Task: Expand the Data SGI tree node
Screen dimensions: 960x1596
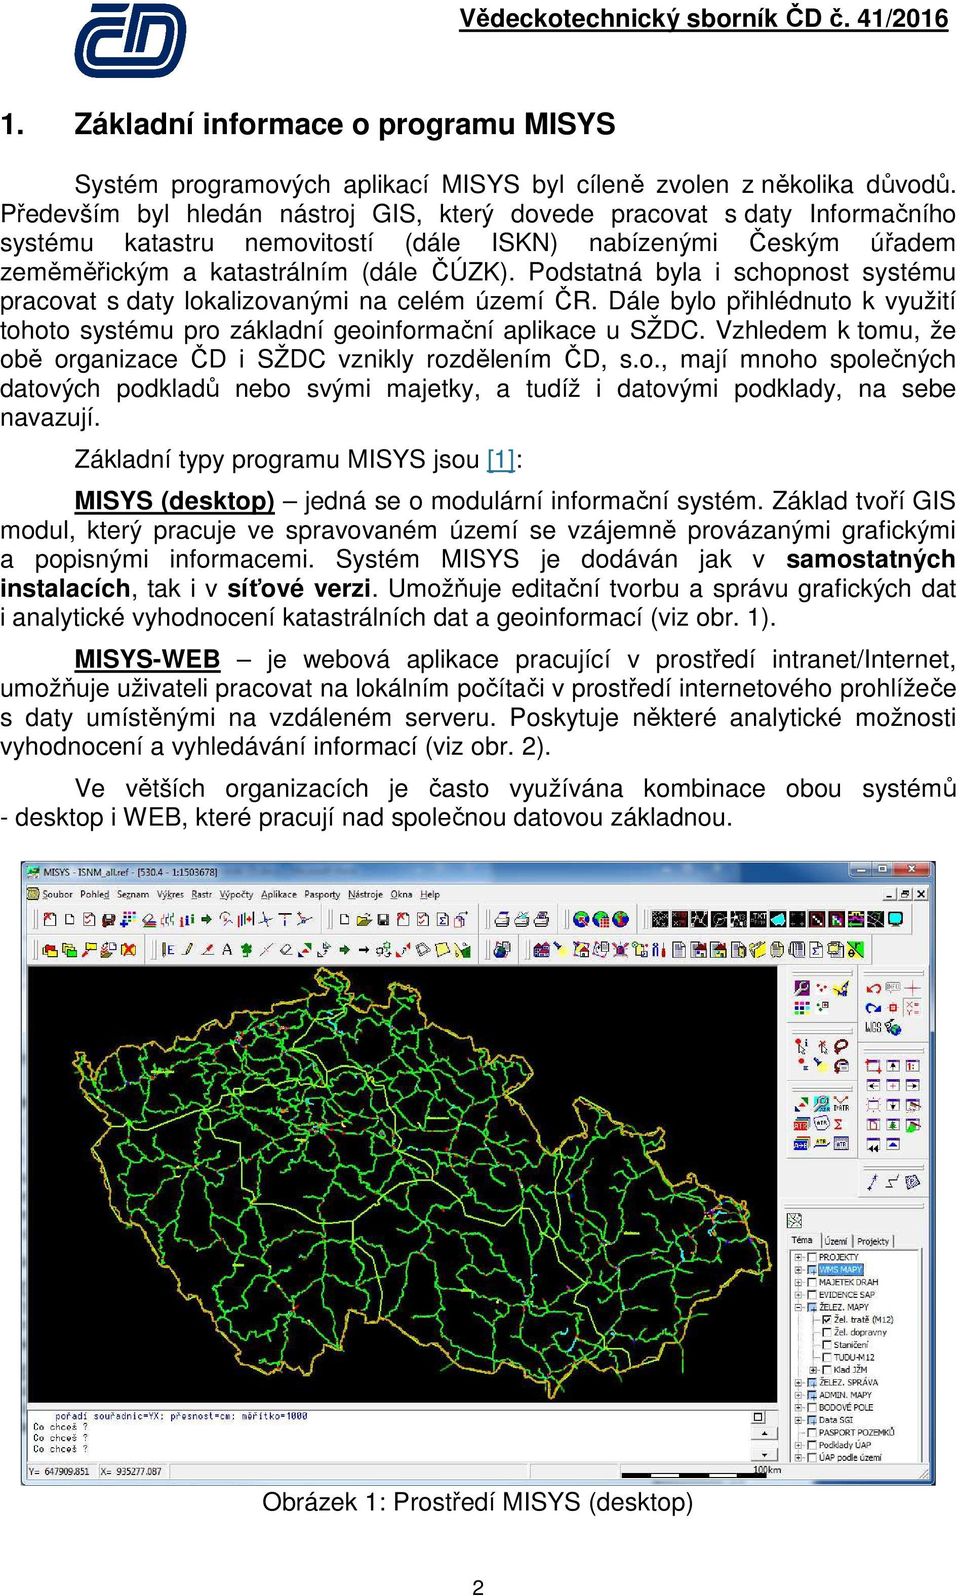Action: tap(798, 1420)
